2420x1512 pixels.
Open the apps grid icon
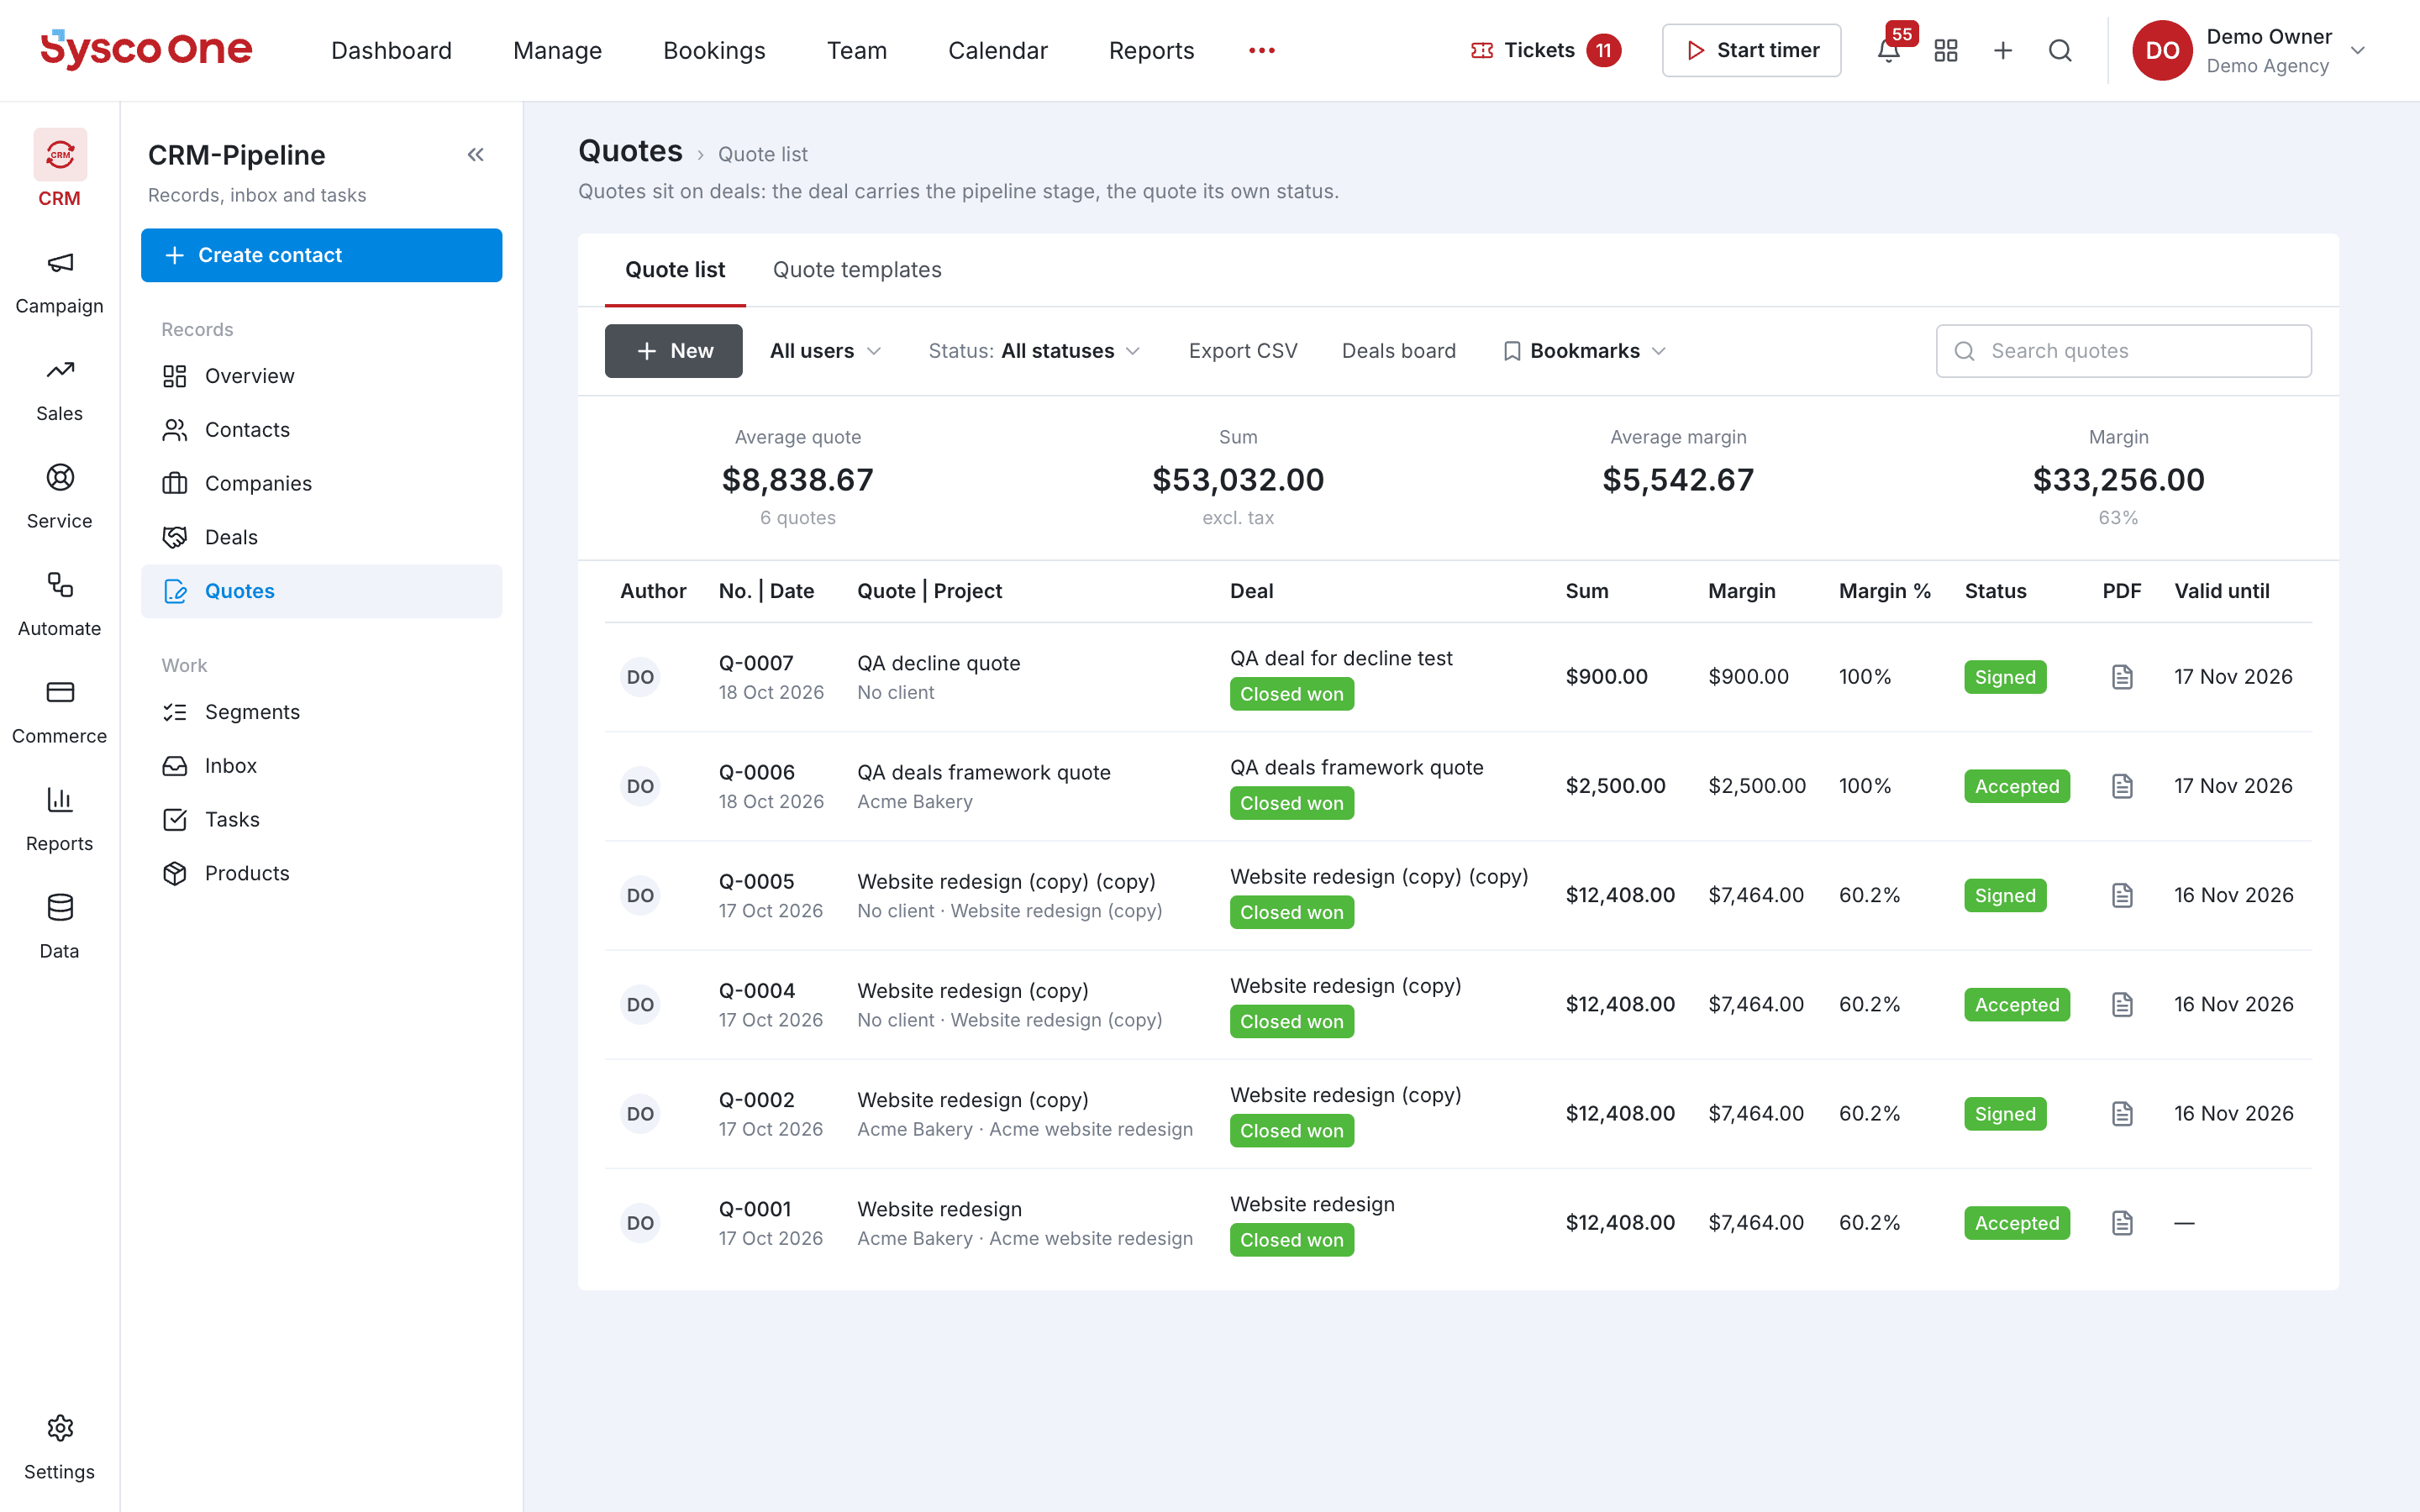[x=1945, y=50]
